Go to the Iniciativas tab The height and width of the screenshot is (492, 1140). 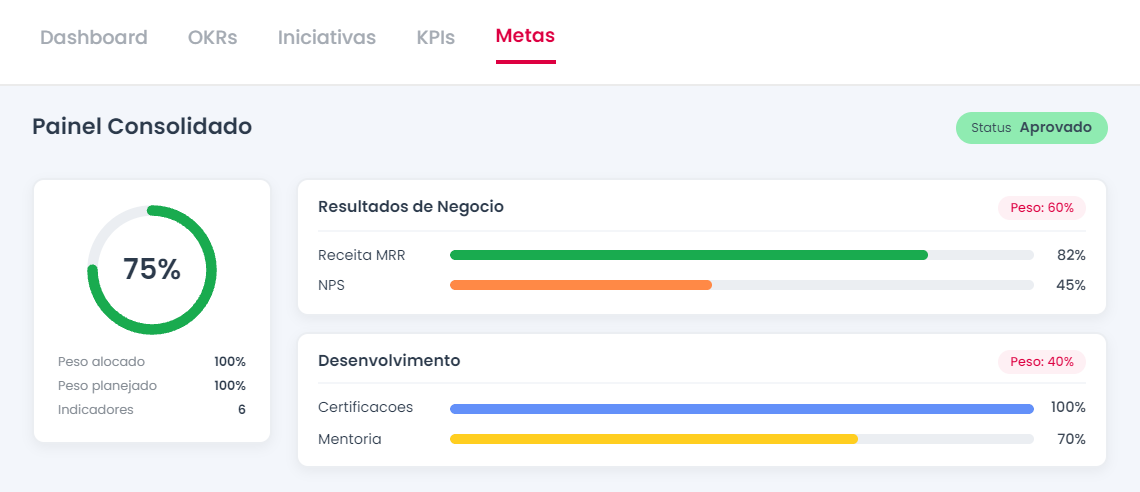coord(326,37)
